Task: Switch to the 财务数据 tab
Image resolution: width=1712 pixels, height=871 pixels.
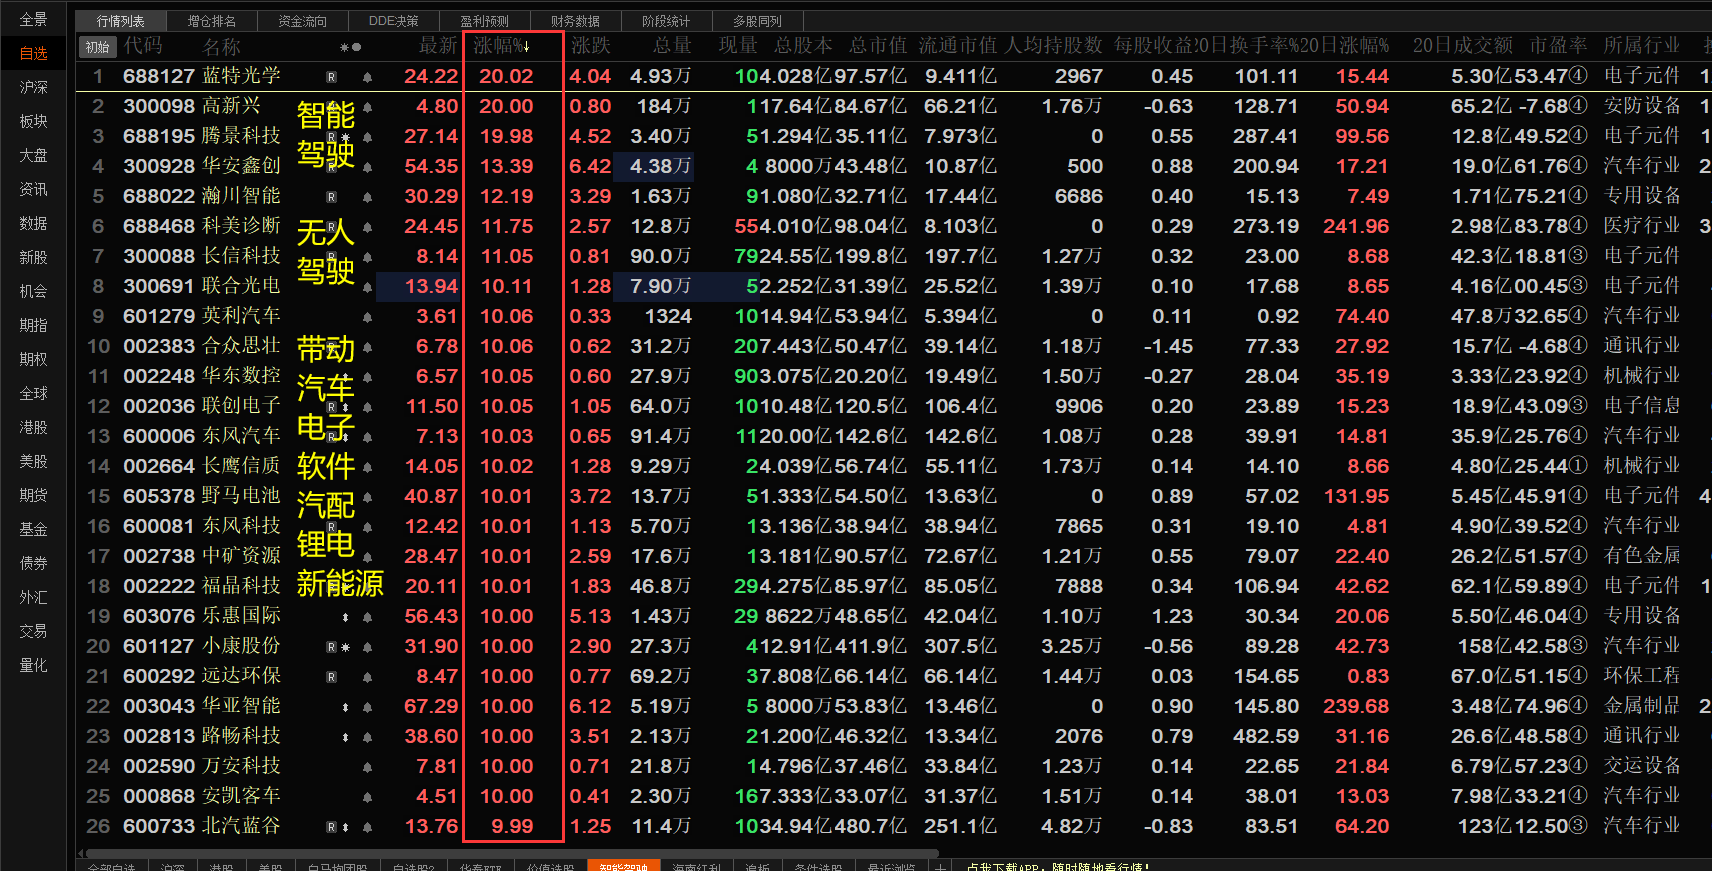Action: pos(575,21)
